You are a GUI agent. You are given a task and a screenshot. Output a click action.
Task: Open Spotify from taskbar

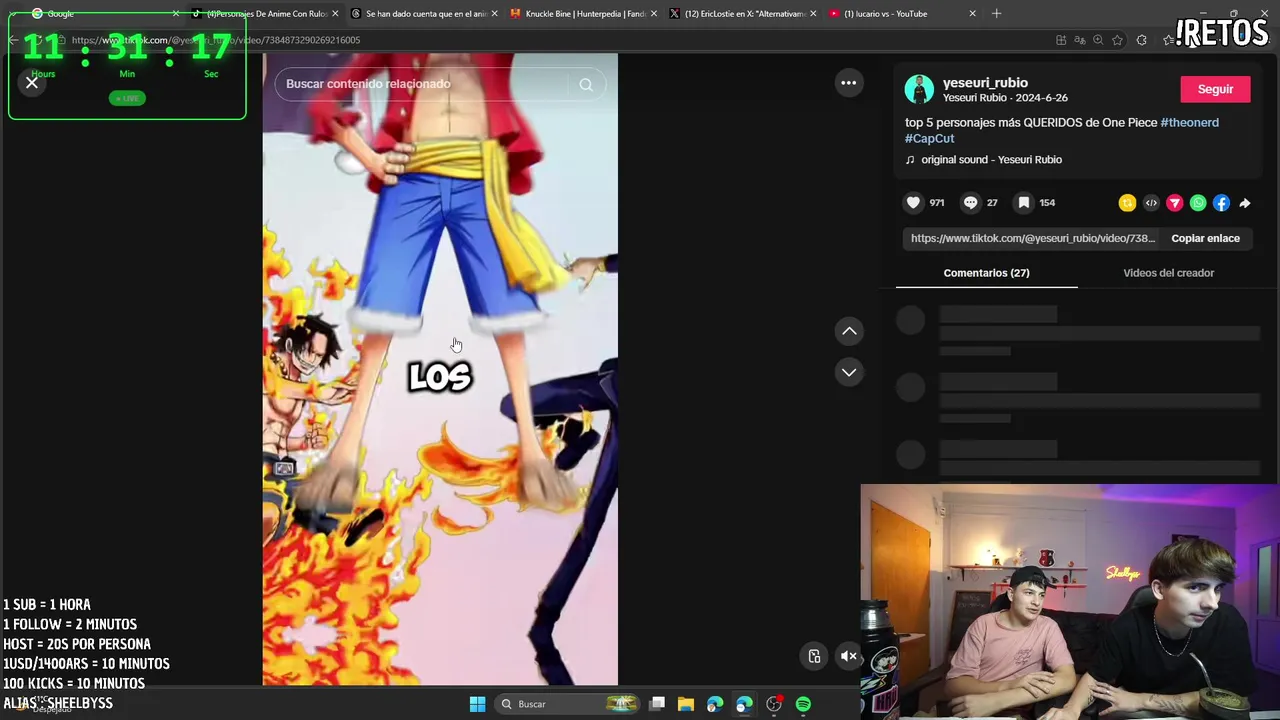tap(803, 704)
